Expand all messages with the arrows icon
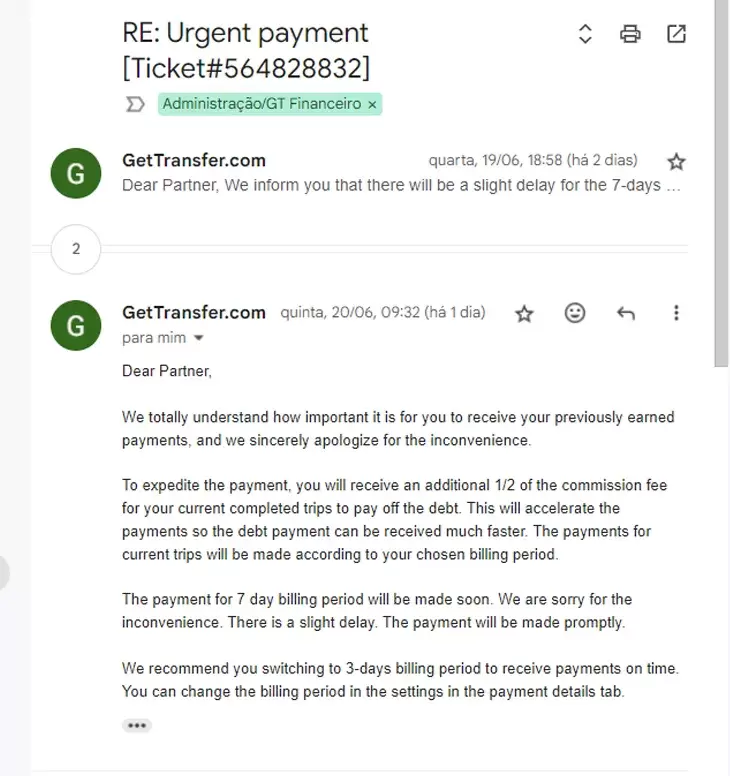Screen dimensions: 730x776 586,34
